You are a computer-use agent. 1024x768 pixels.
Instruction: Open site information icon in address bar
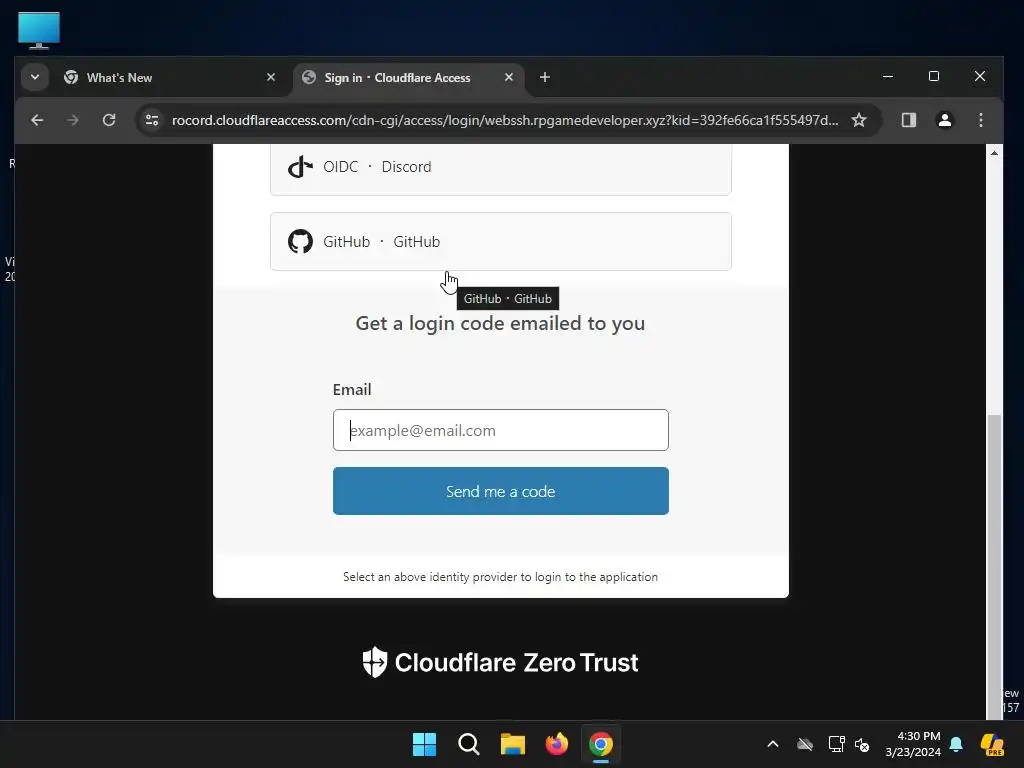[152, 120]
